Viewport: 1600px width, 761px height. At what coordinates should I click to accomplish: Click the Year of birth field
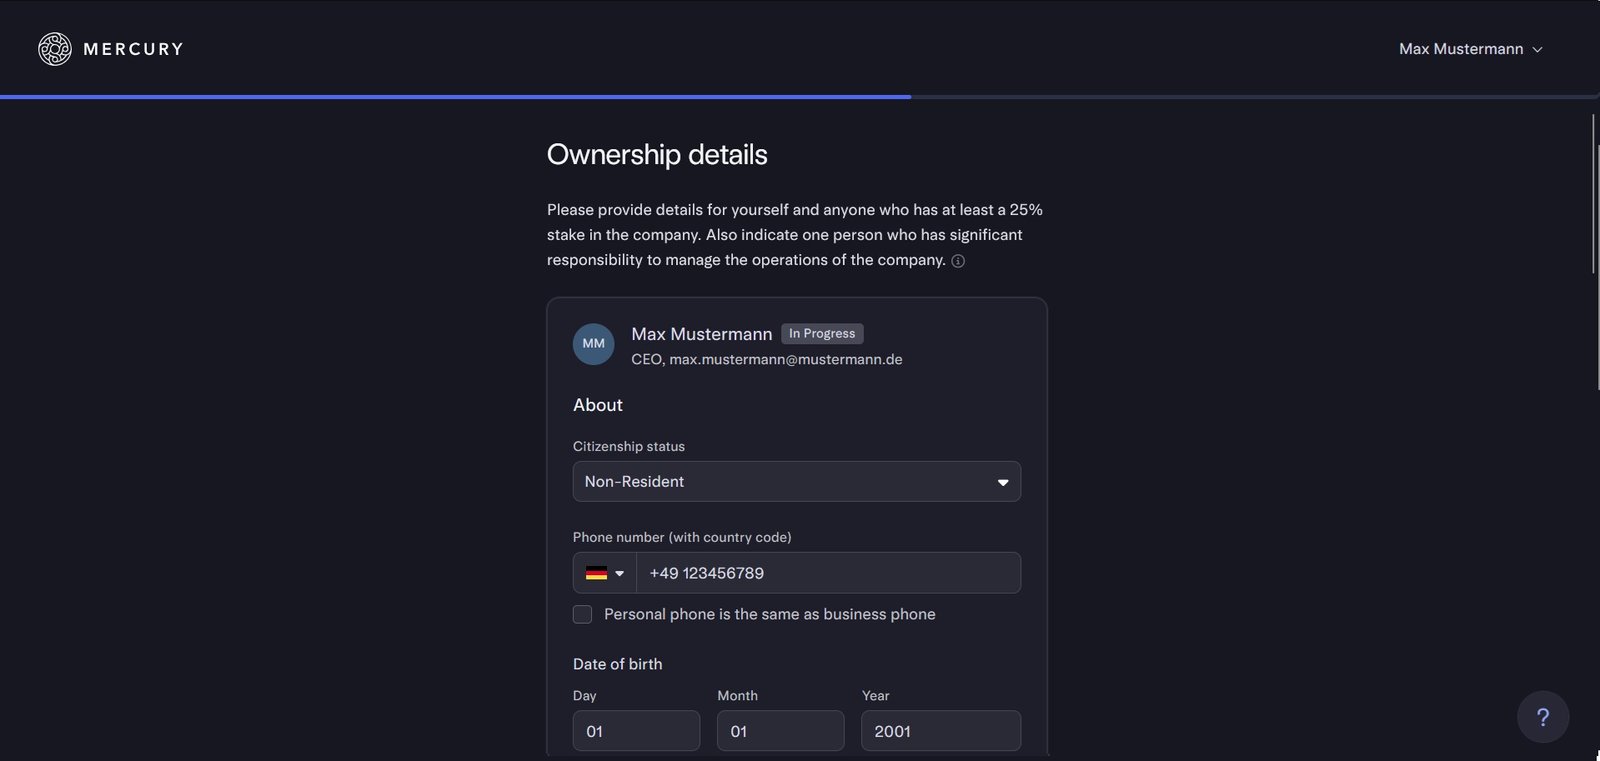click(x=940, y=731)
